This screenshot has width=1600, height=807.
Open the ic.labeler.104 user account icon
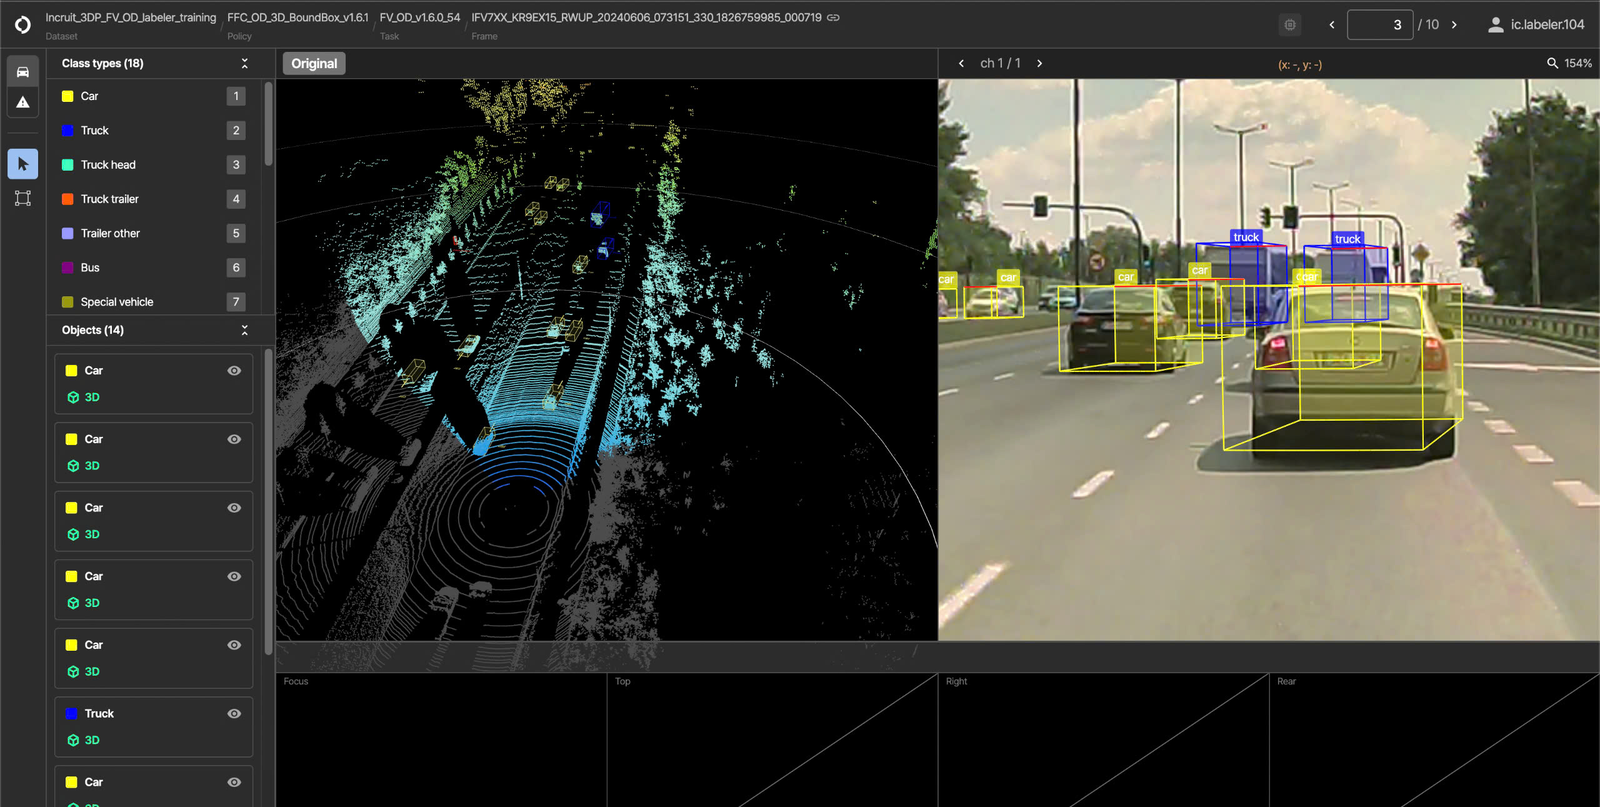(x=1495, y=25)
